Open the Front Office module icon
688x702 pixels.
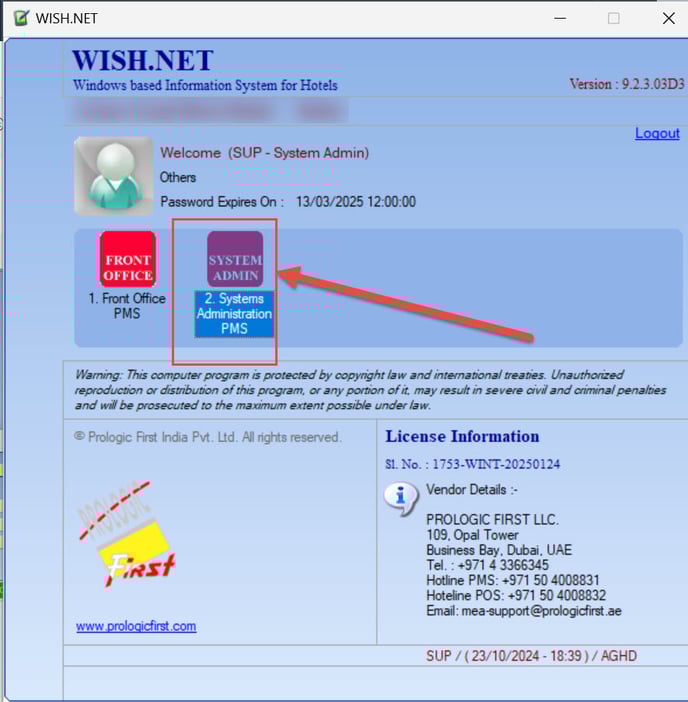click(127, 260)
